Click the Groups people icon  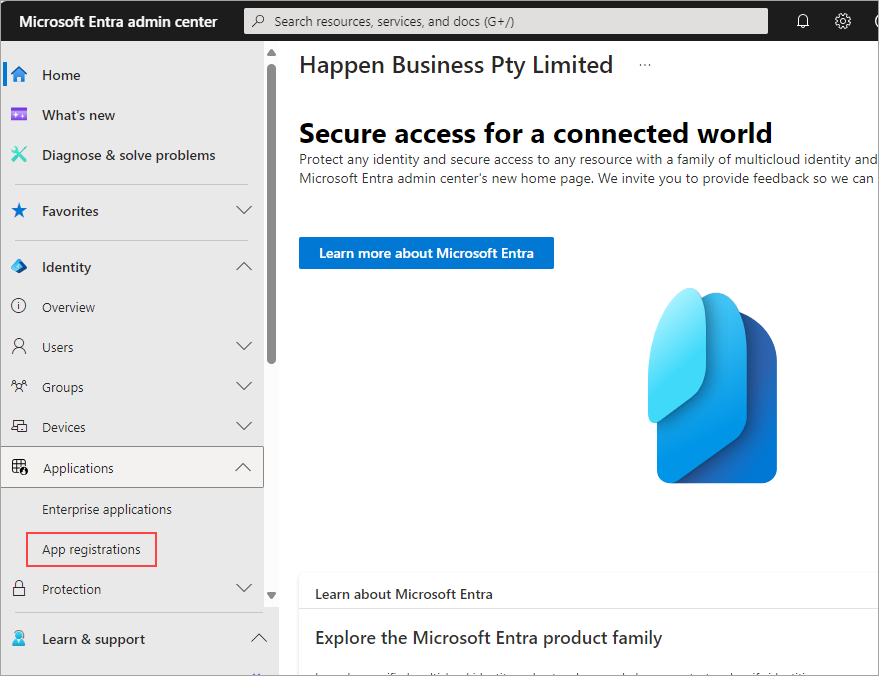(19, 387)
